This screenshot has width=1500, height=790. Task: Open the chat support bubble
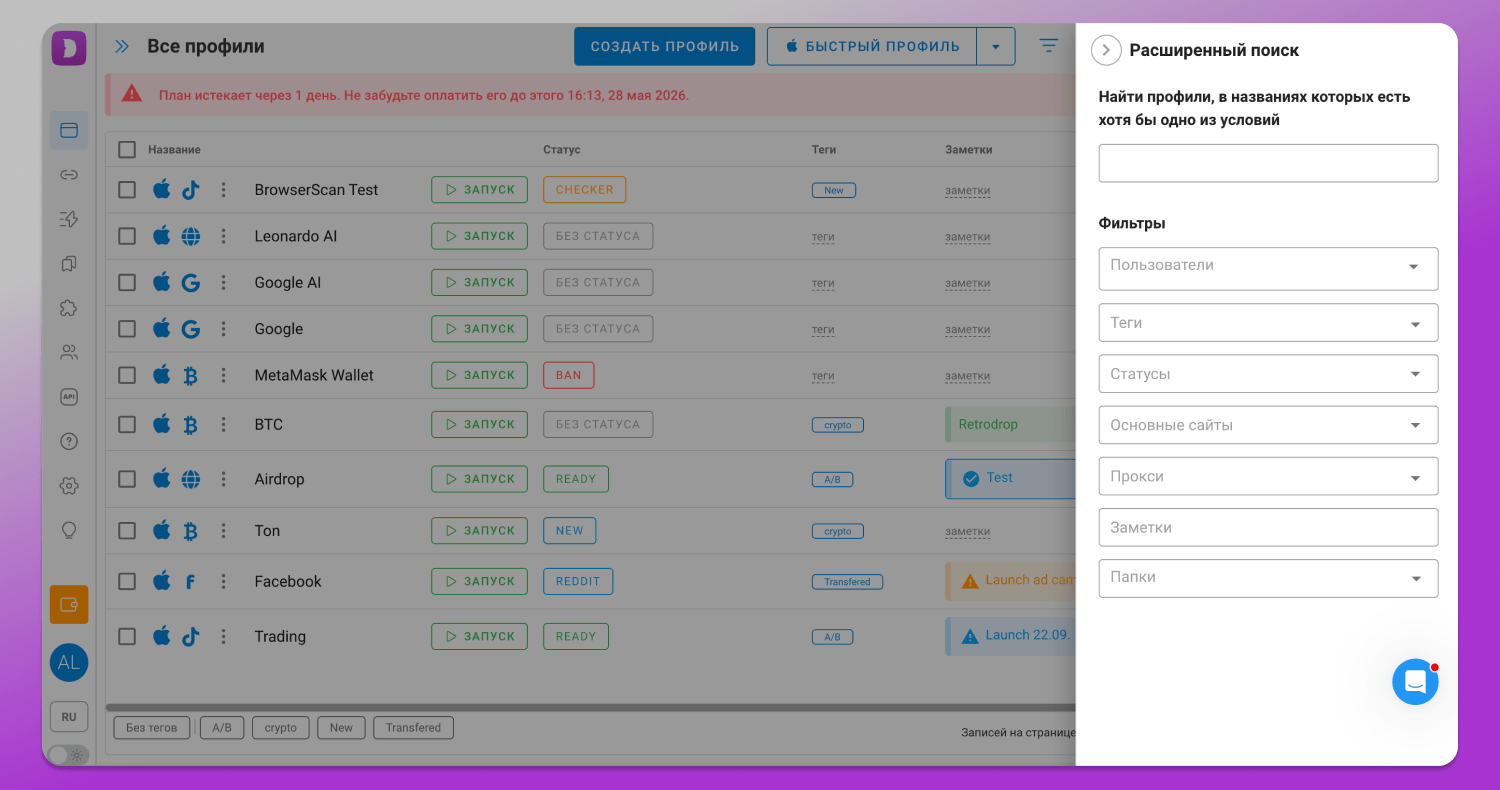coord(1415,682)
